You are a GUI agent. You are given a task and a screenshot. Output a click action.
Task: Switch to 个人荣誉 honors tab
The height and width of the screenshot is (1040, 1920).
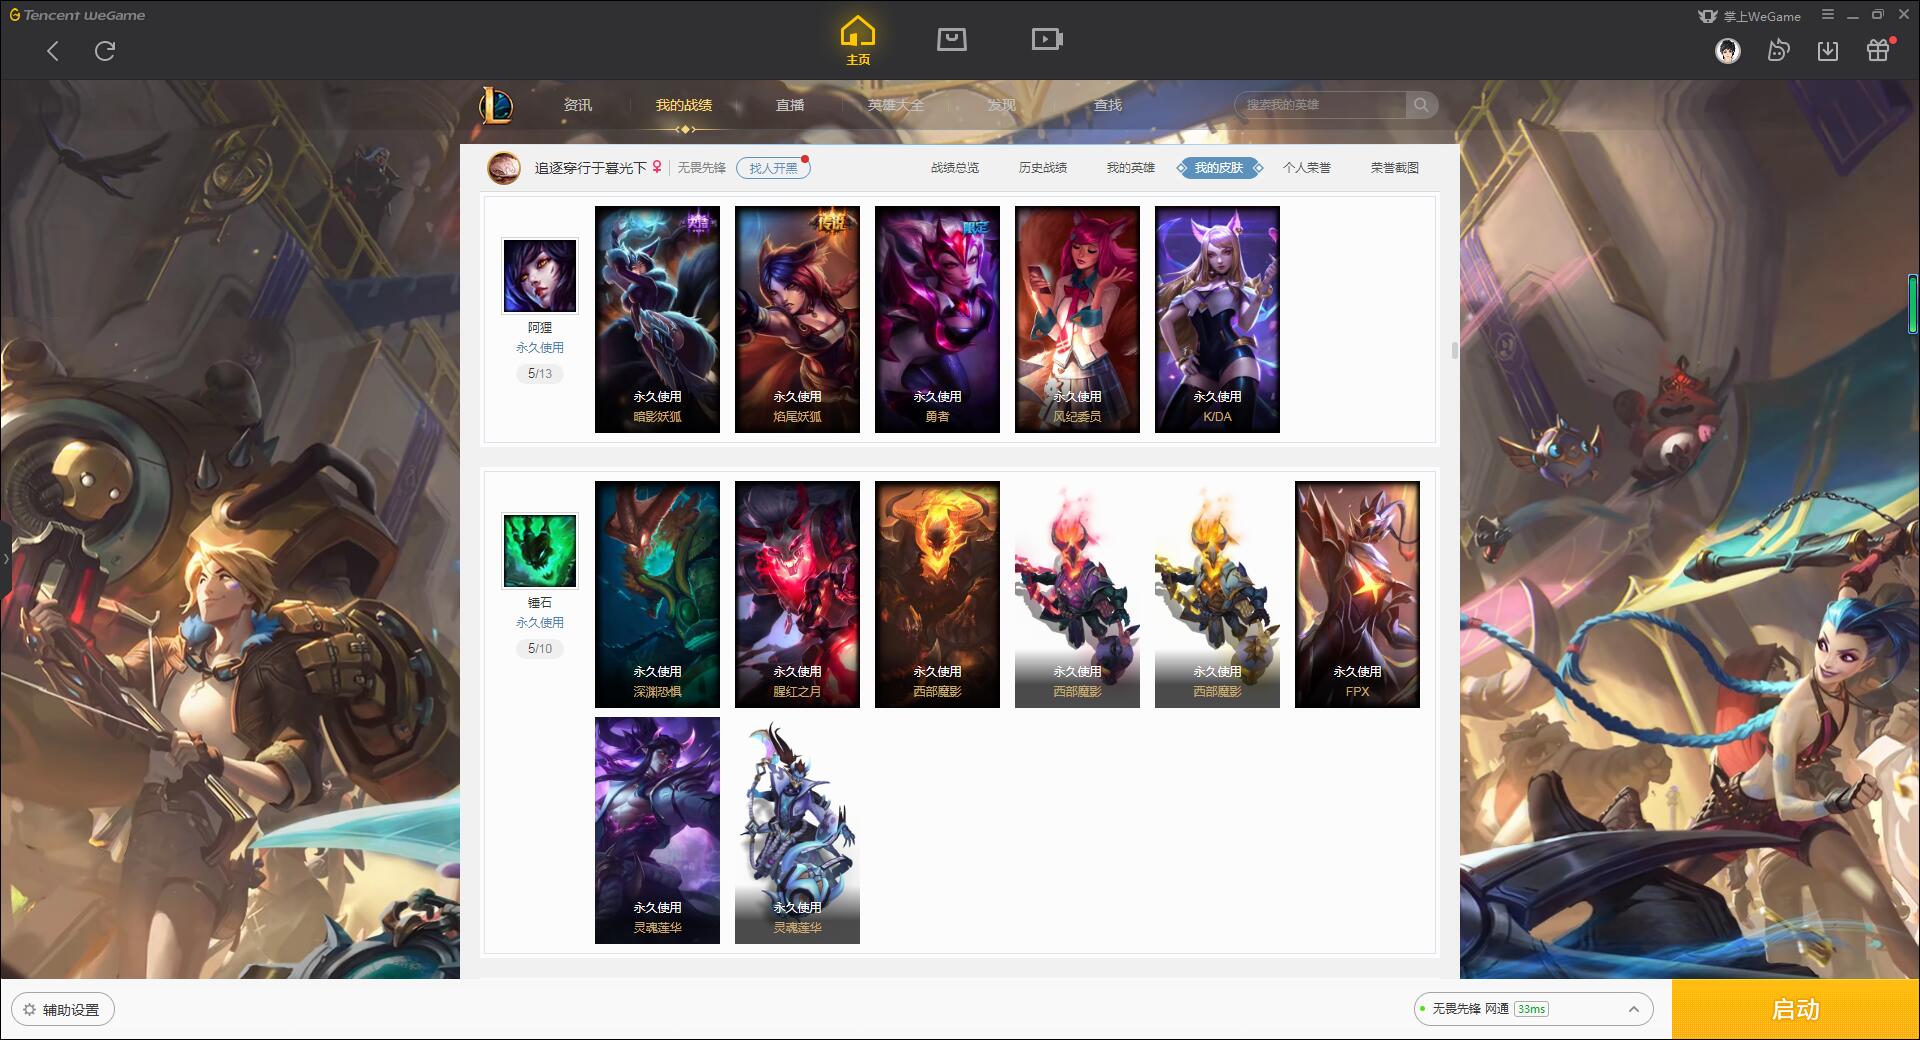point(1307,168)
